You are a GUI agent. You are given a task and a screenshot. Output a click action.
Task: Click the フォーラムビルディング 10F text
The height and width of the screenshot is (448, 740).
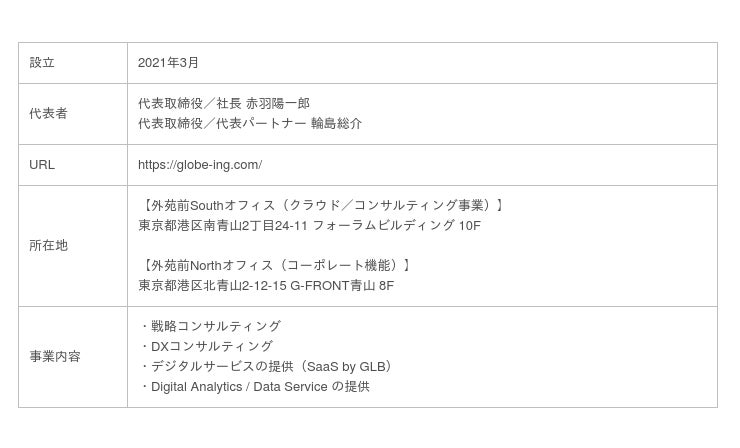pyautogui.click(x=397, y=226)
